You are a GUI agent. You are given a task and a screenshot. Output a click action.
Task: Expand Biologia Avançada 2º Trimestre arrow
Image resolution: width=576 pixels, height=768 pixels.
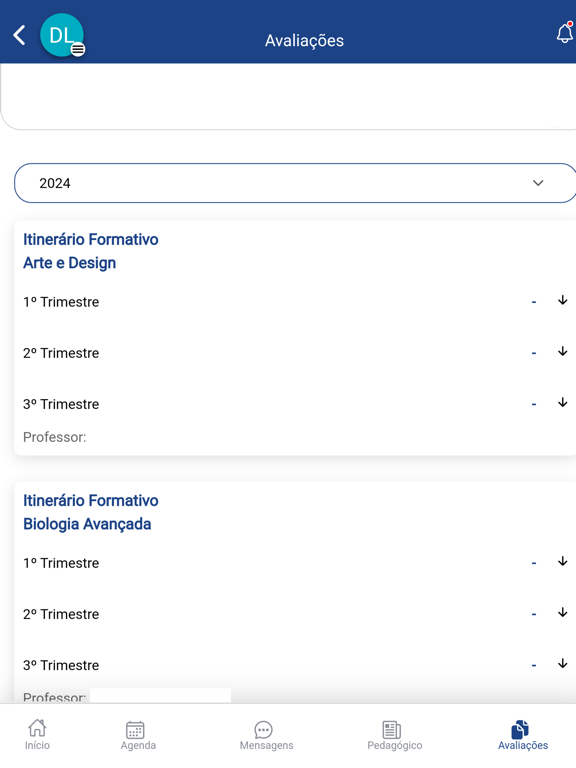(563, 612)
